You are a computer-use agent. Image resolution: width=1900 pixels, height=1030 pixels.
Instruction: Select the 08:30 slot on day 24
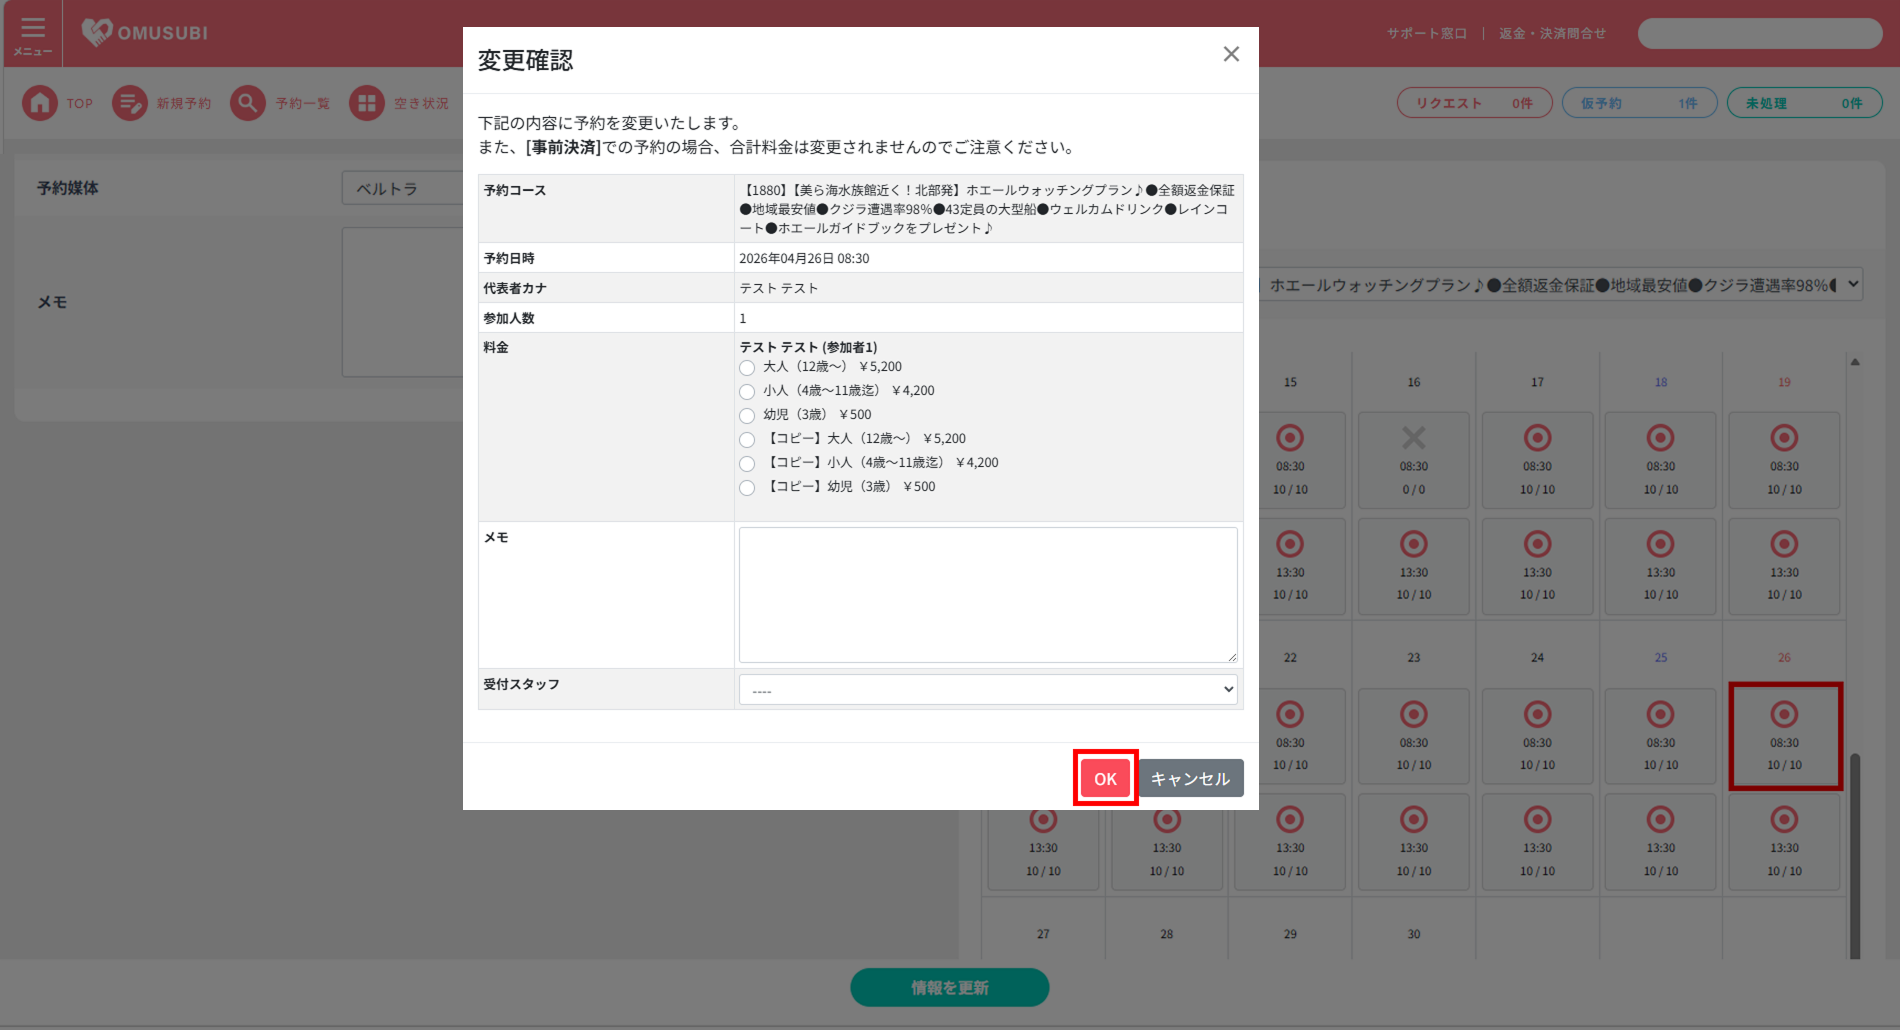(x=1537, y=736)
